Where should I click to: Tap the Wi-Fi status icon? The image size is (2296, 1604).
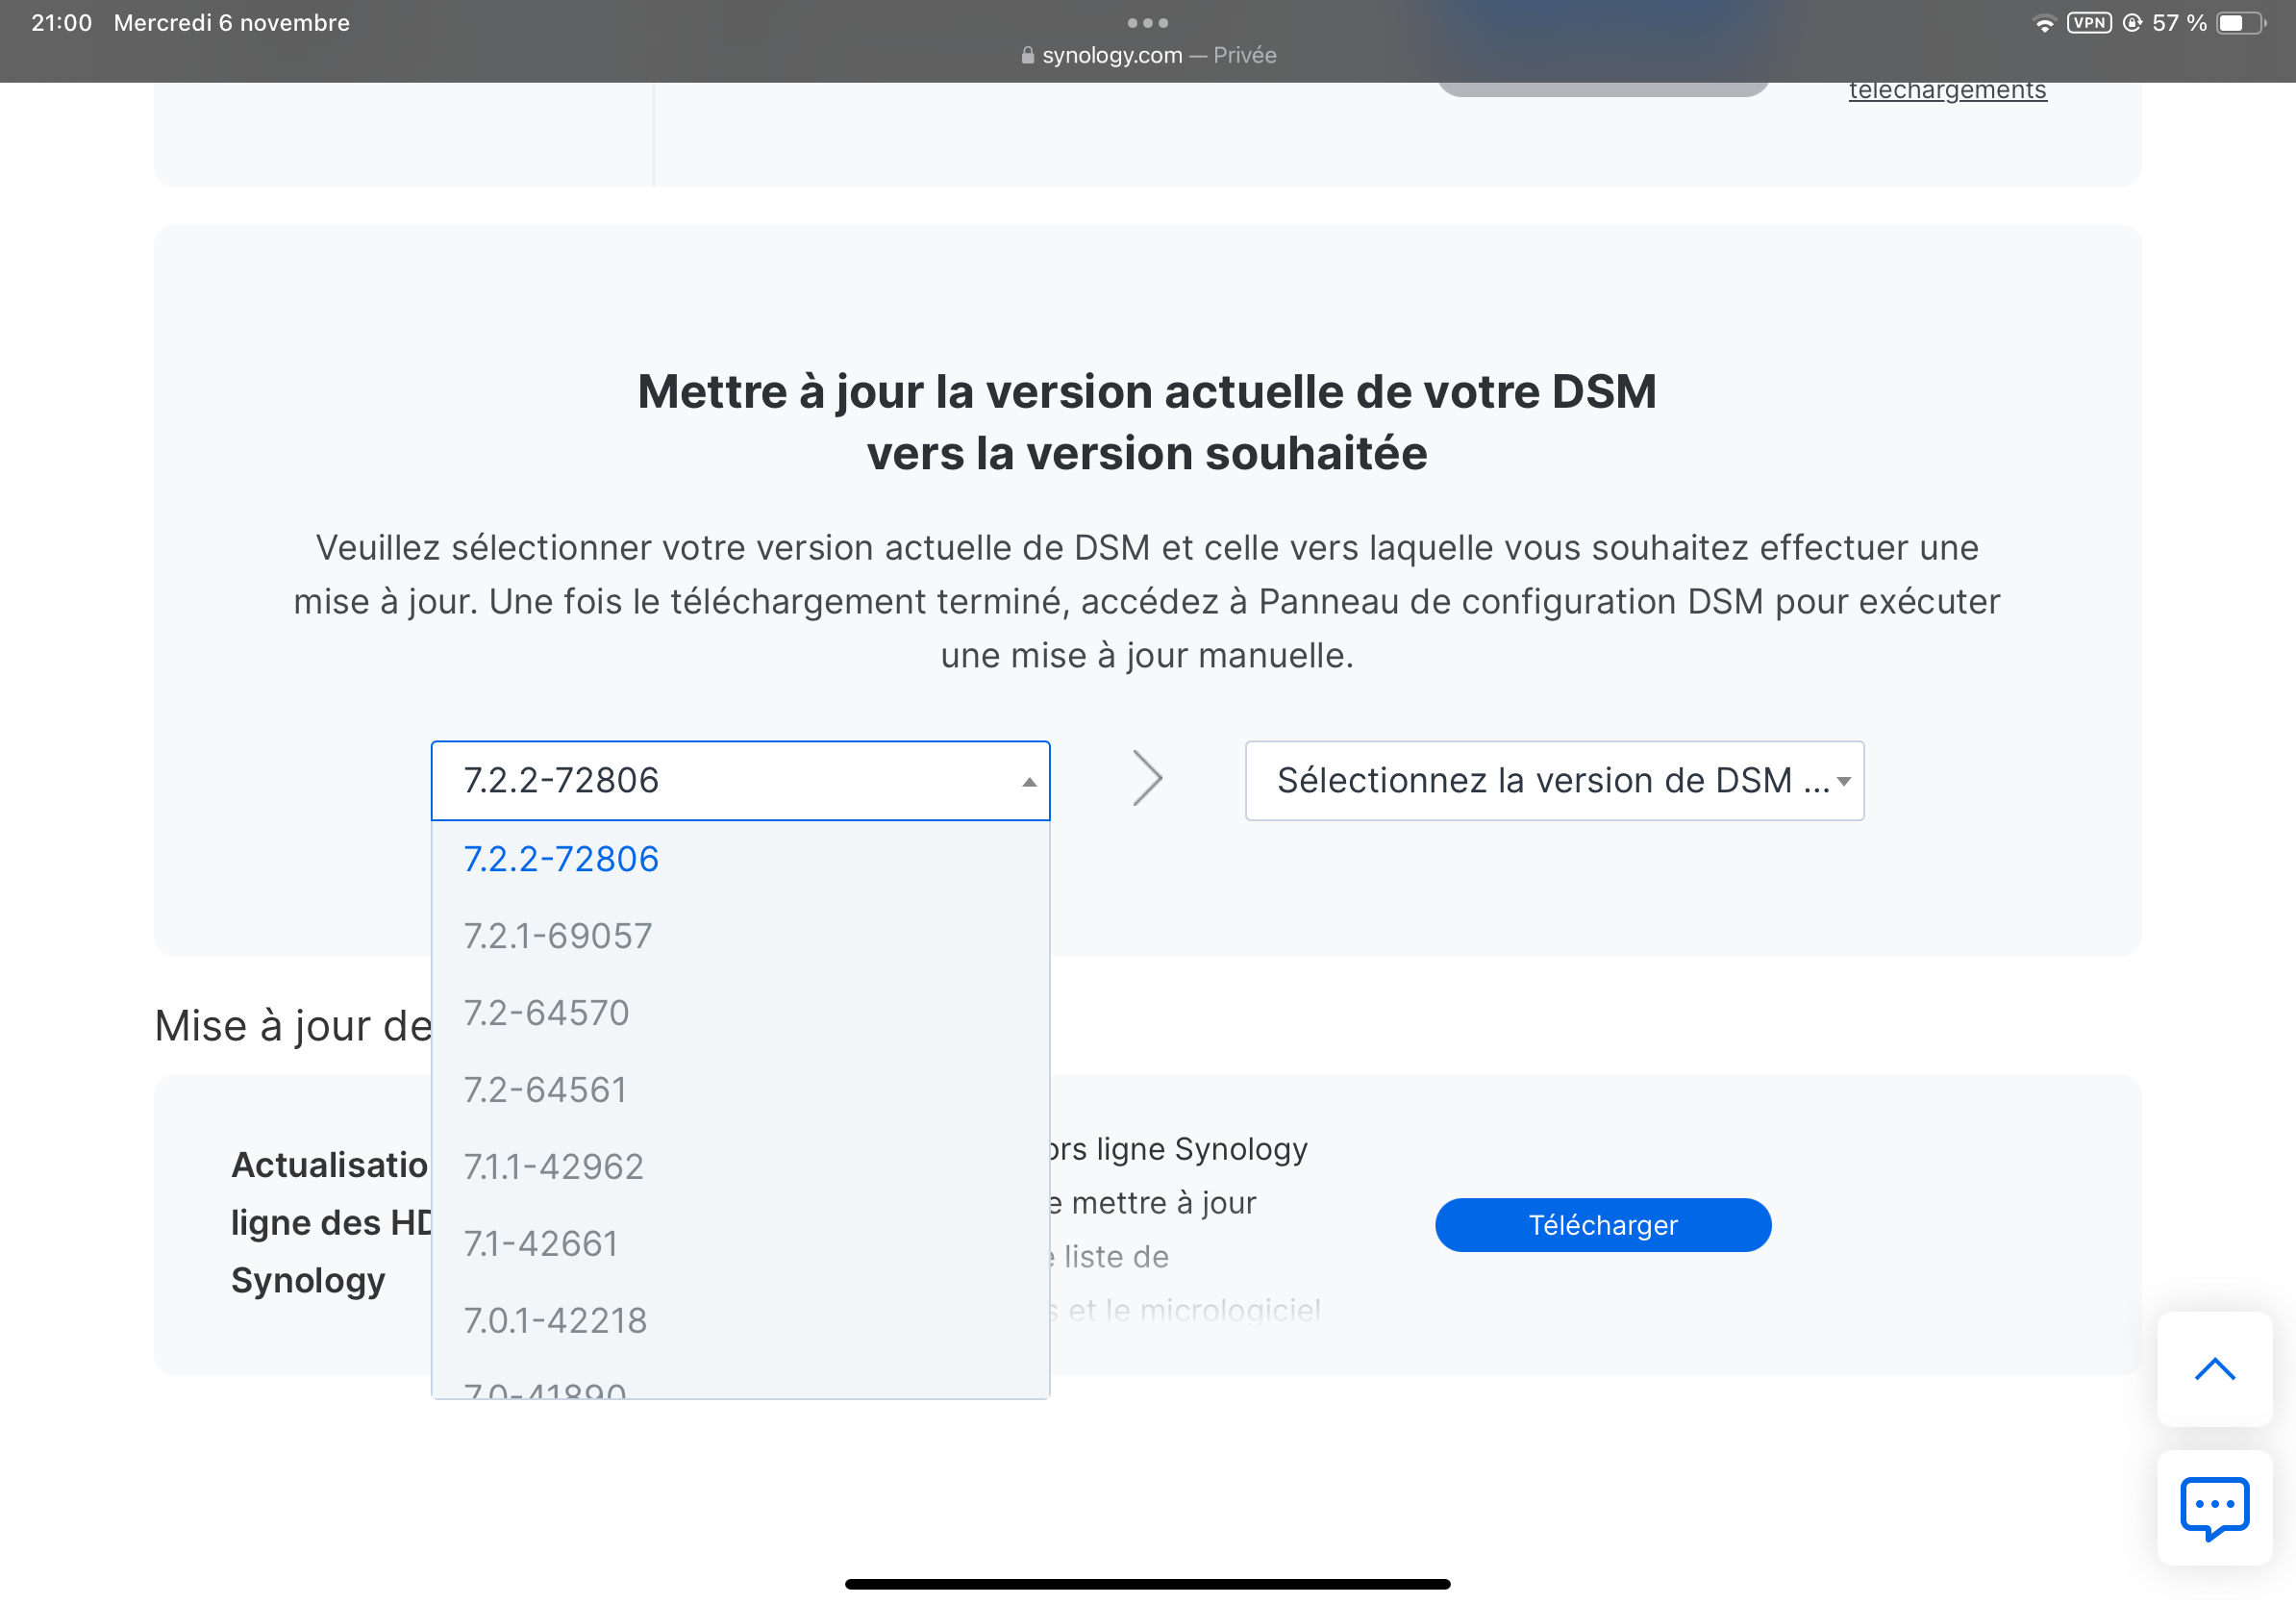[2044, 23]
